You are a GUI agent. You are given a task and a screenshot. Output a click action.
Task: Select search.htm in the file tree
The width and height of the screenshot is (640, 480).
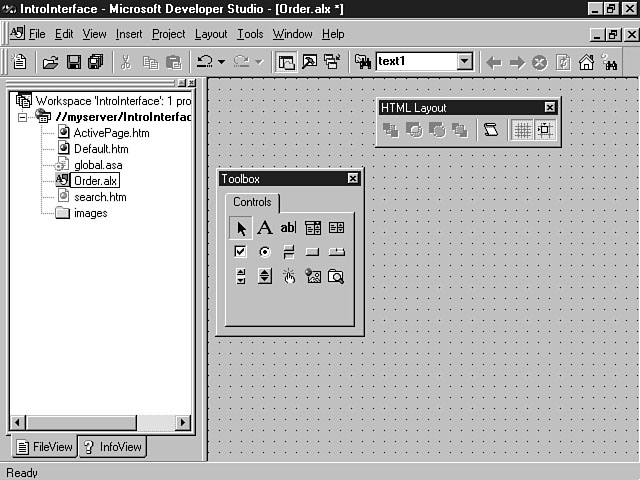point(100,197)
